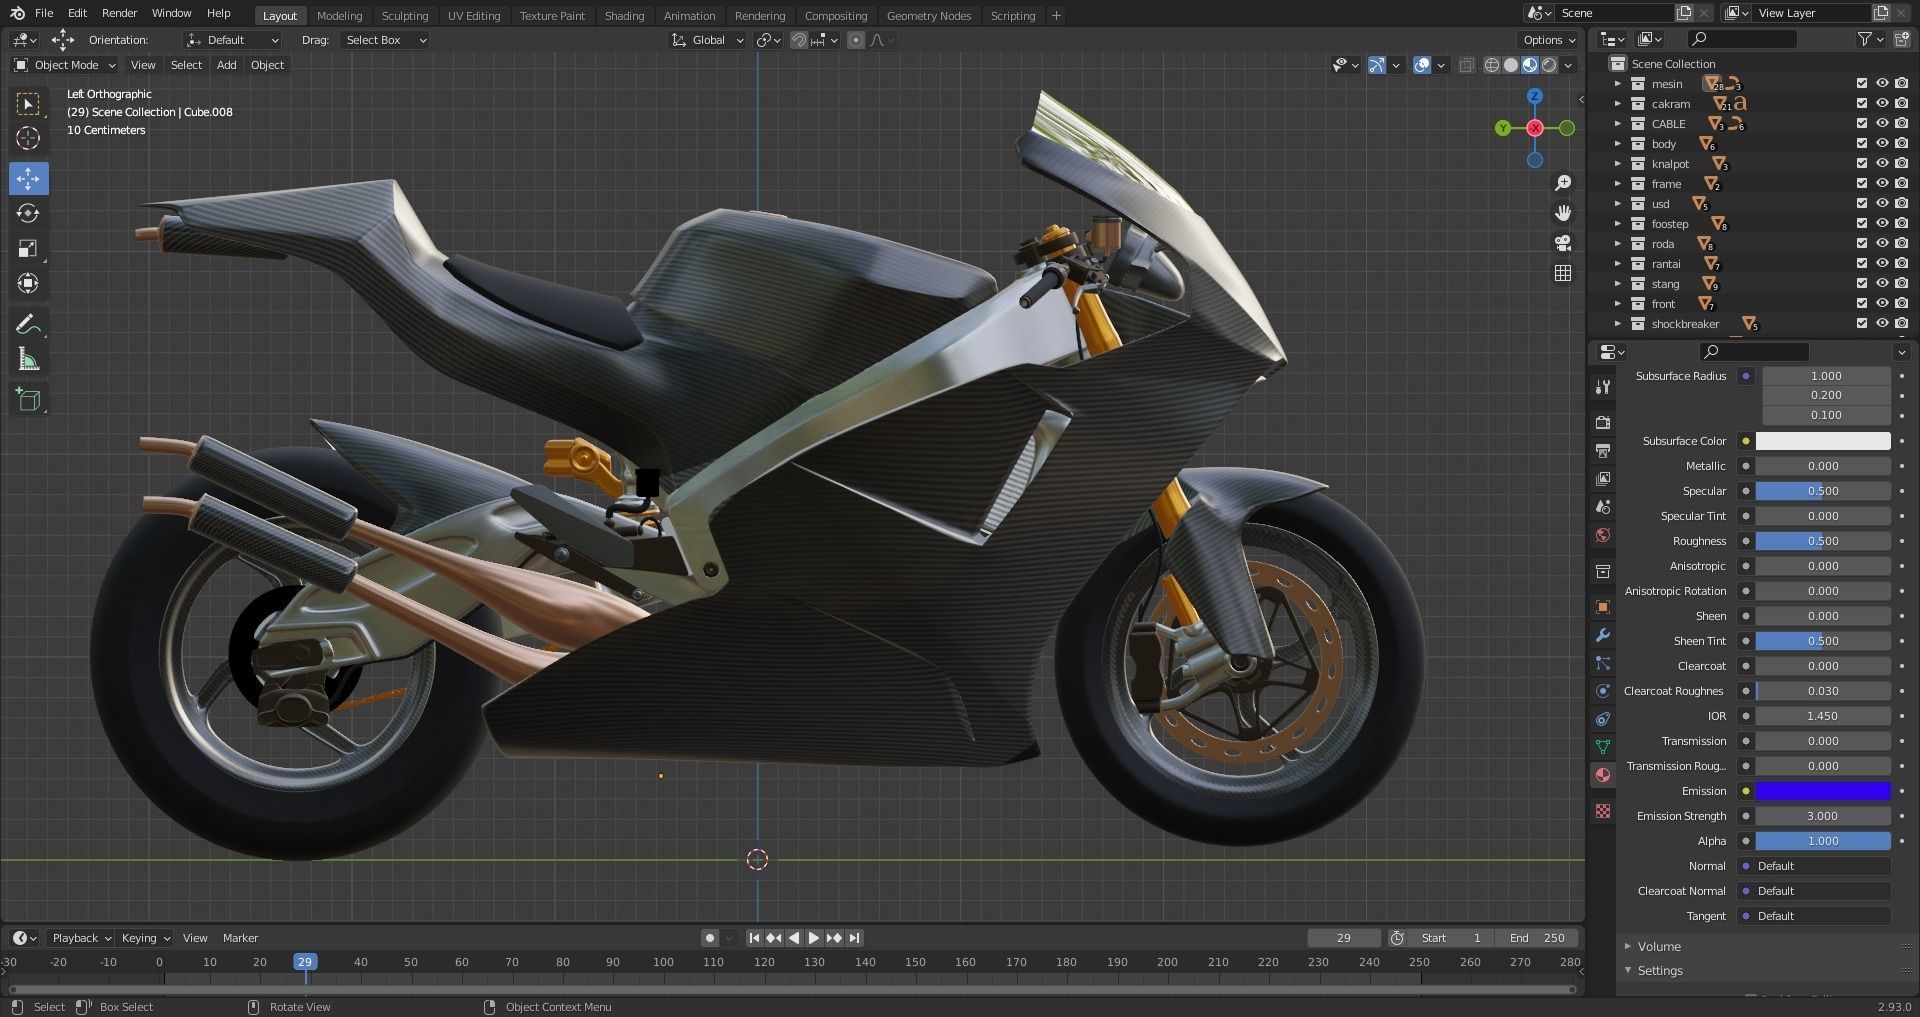Image resolution: width=1920 pixels, height=1017 pixels.
Task: Activate the Move tool
Action: tap(28, 179)
